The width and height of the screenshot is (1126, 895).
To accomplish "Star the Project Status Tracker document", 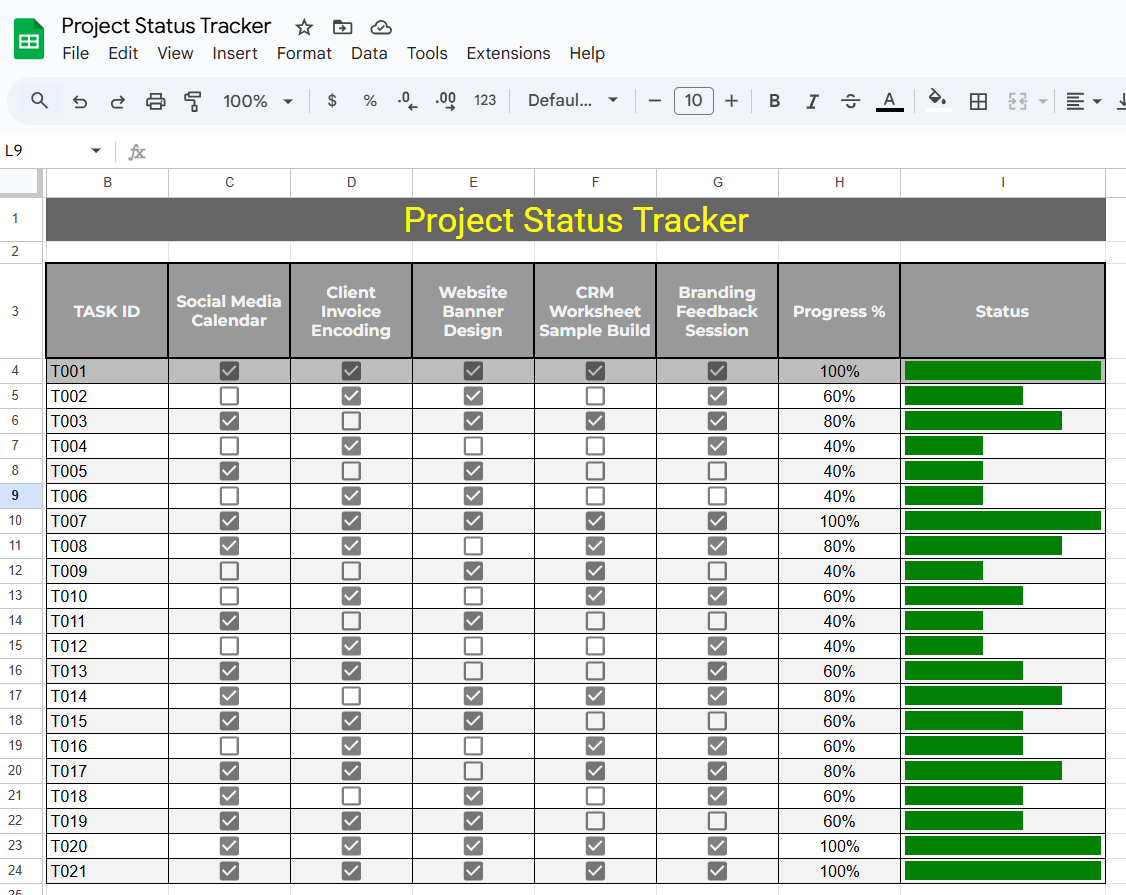I will tap(304, 27).
